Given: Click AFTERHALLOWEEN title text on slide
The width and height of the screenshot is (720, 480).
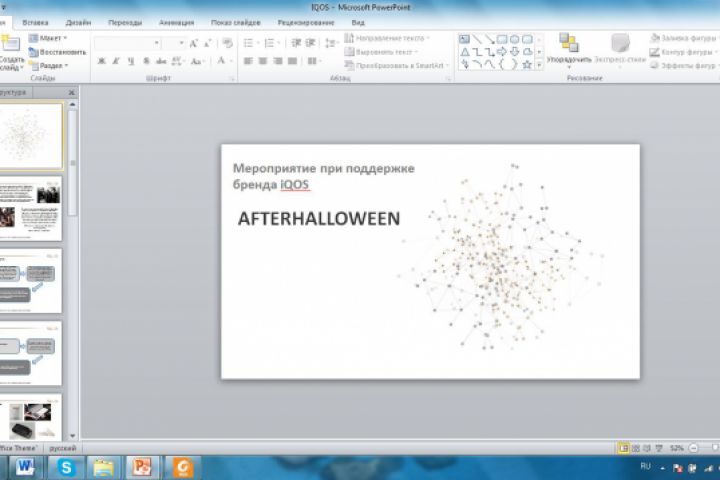Looking at the screenshot, I should (x=319, y=219).
